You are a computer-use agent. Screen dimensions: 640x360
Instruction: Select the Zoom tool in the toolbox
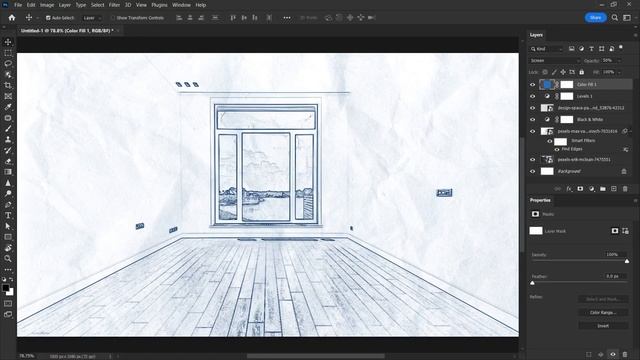8,258
